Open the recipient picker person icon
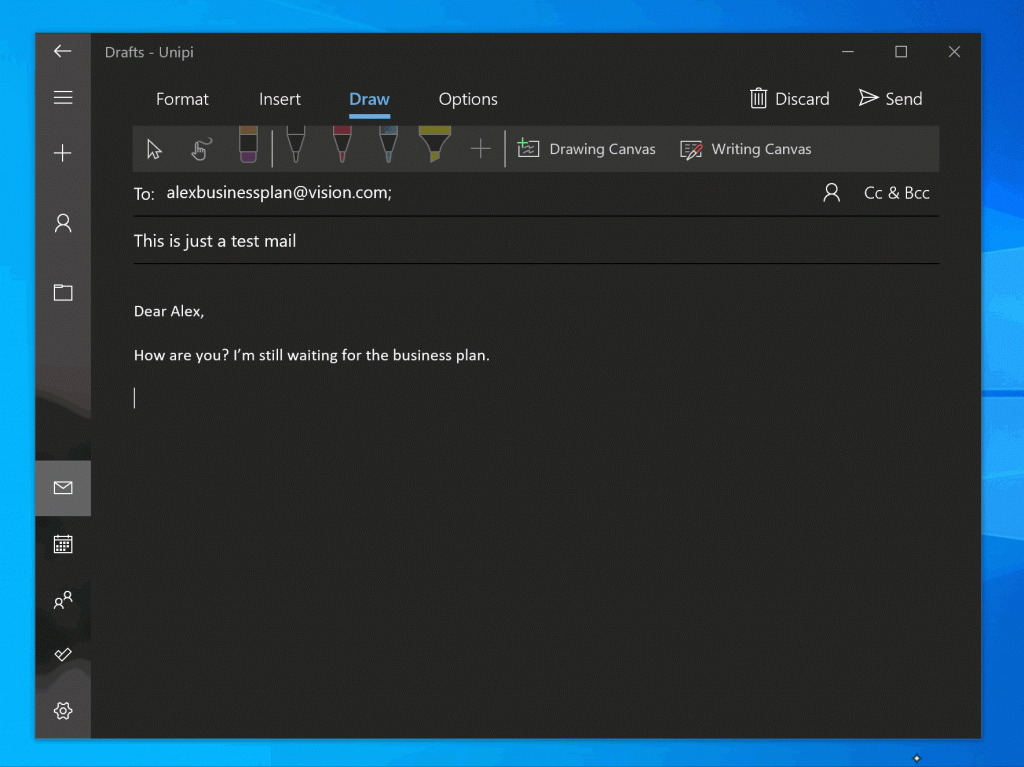This screenshot has height=767, width=1024. [x=831, y=192]
